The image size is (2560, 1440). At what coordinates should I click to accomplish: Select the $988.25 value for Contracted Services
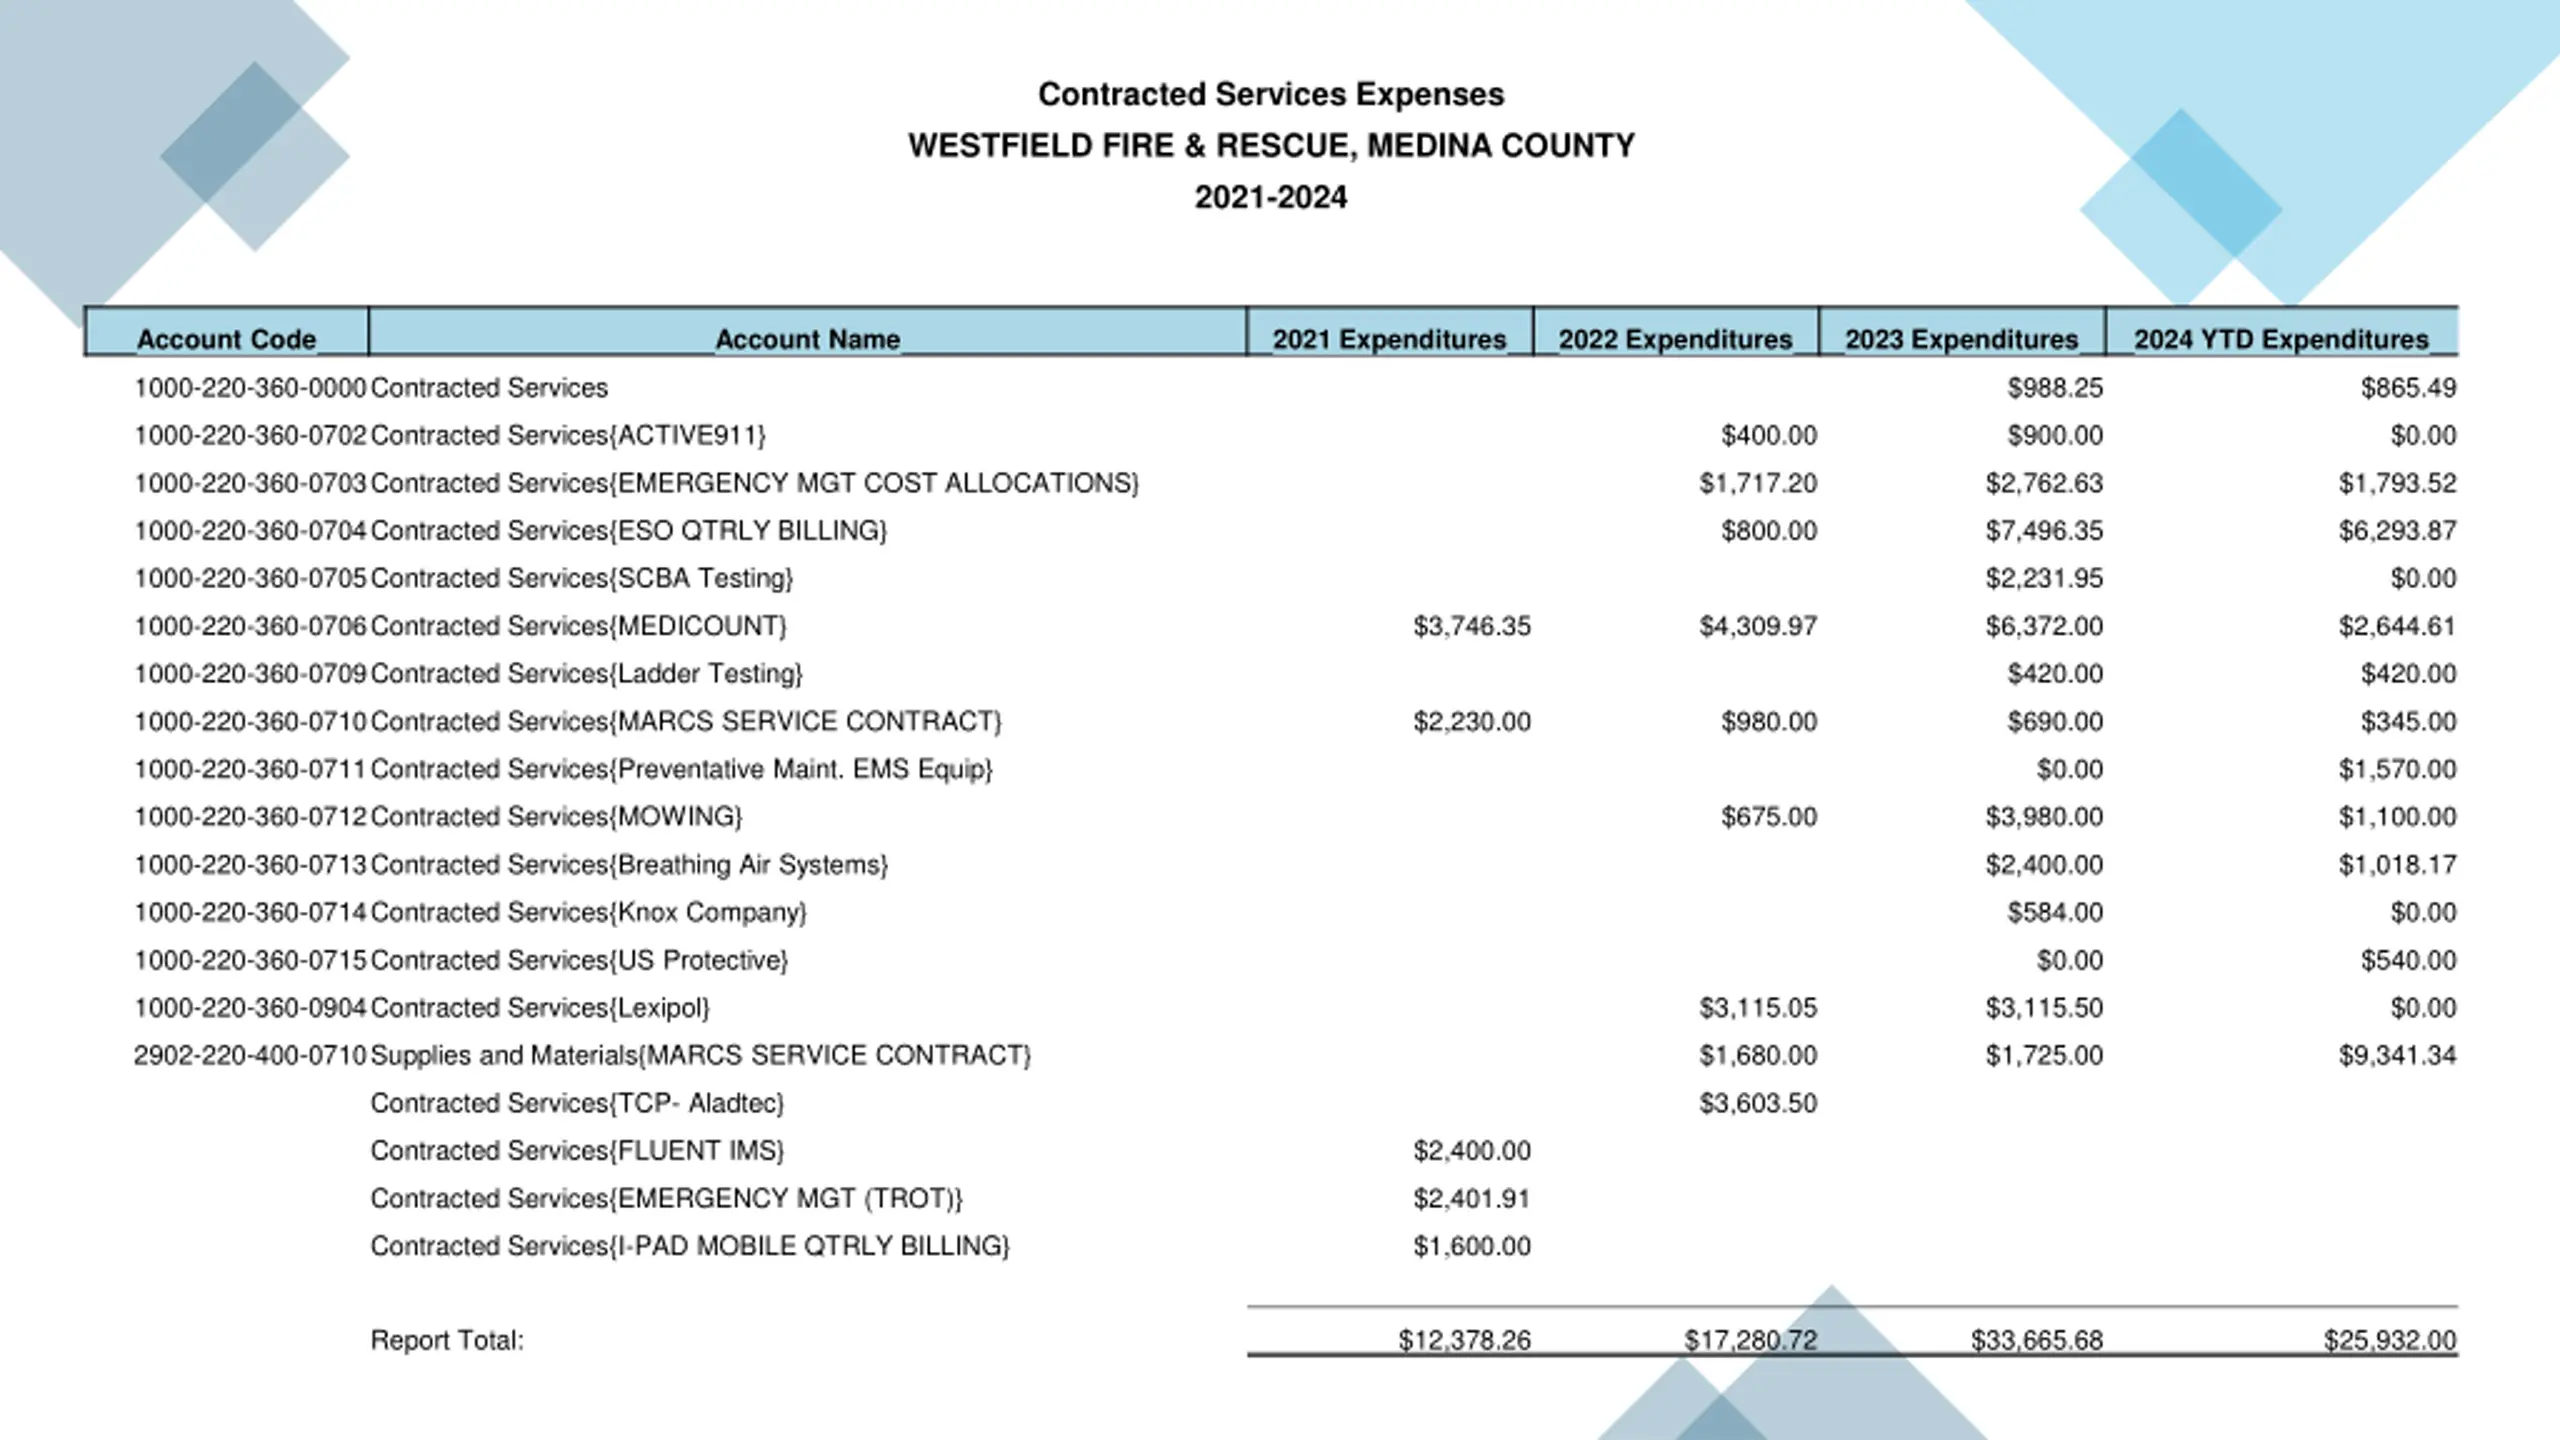pyautogui.click(x=2056, y=388)
